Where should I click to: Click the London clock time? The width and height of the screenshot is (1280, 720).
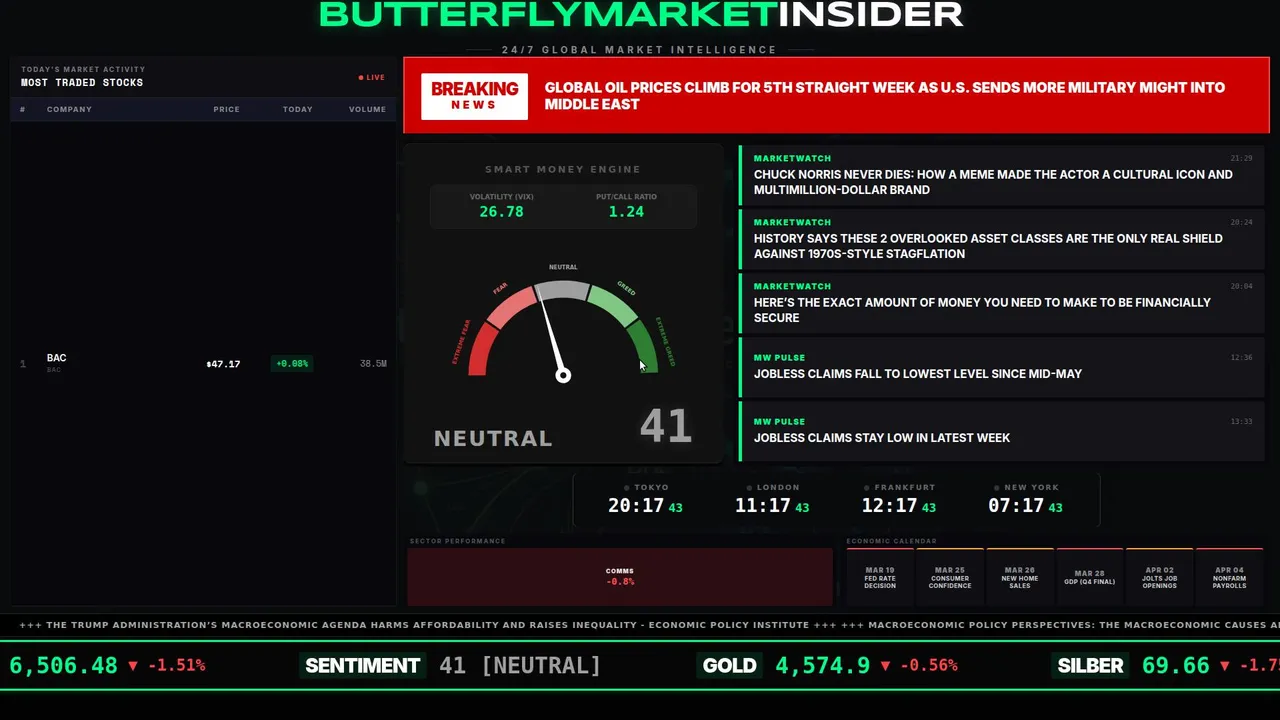coord(772,506)
